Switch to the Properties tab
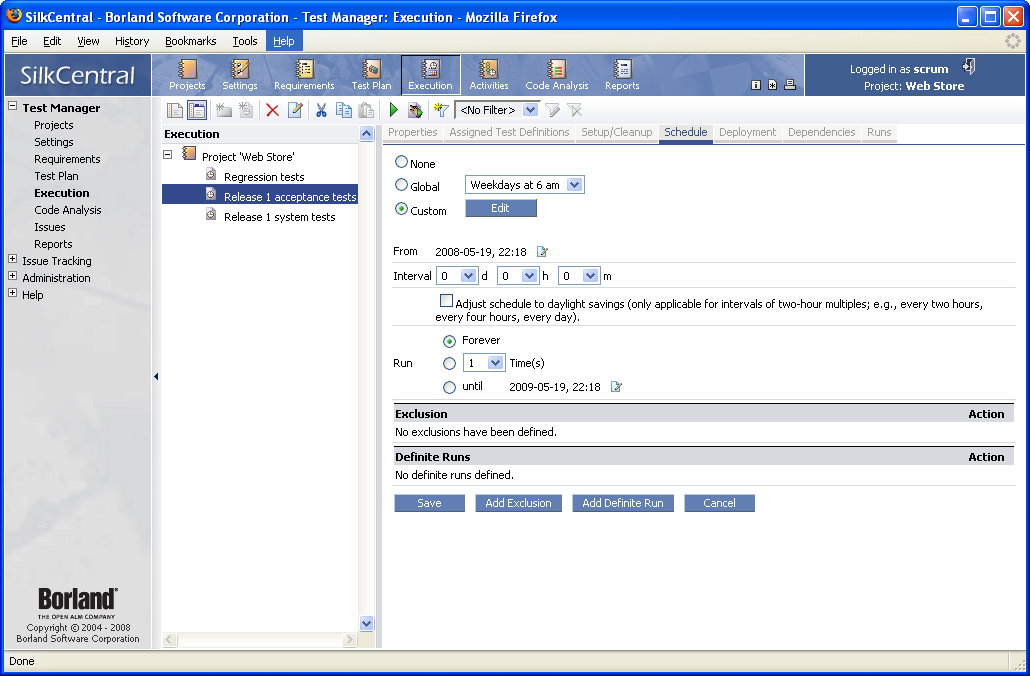The height and width of the screenshot is (676, 1030). tap(413, 132)
